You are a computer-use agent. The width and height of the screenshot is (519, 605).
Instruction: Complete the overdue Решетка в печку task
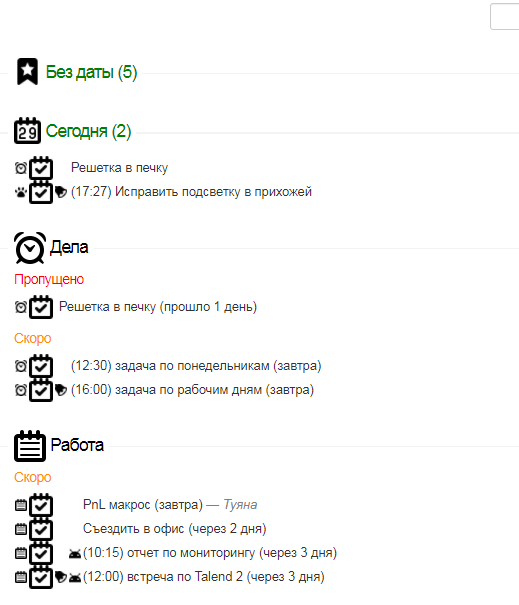coord(41,307)
